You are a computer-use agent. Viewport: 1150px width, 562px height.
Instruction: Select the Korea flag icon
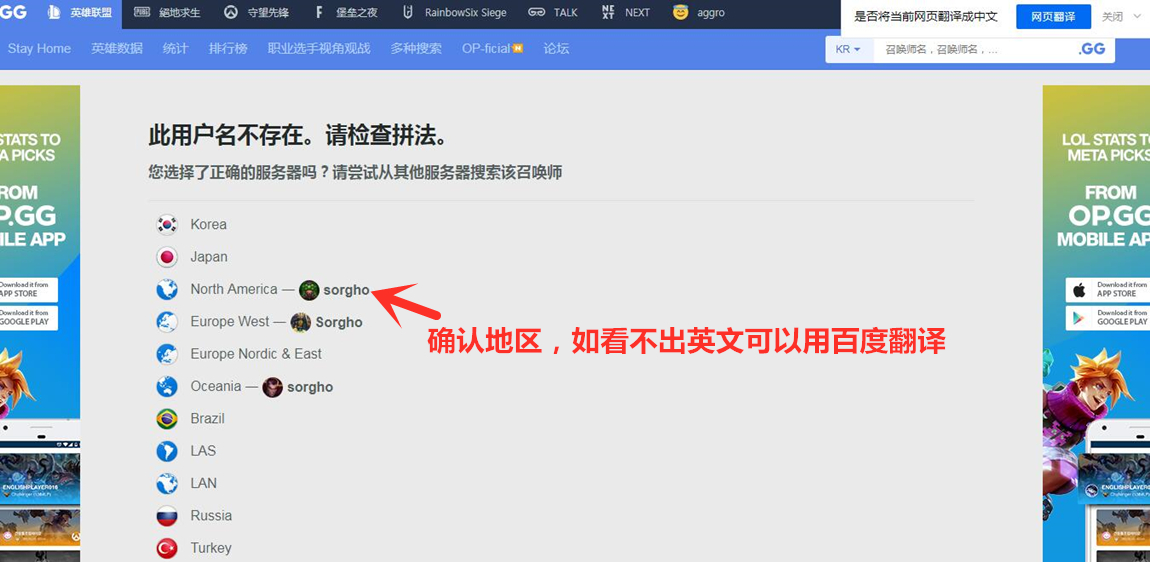(x=167, y=225)
